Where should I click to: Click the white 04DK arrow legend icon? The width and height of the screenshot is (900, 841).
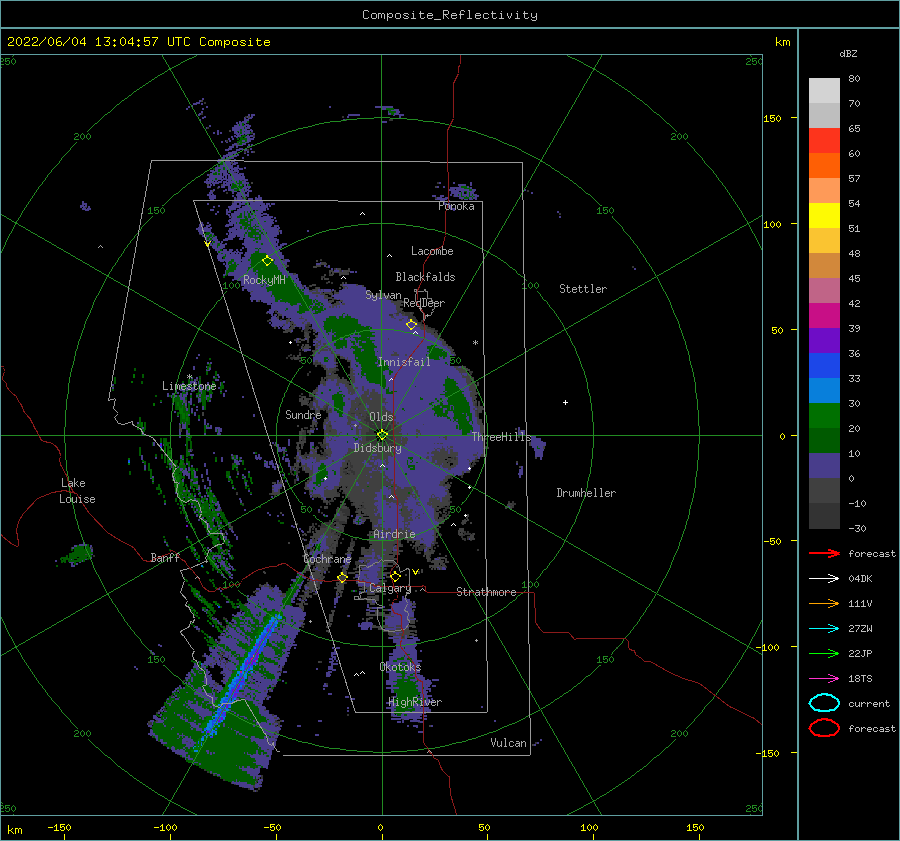(824, 578)
